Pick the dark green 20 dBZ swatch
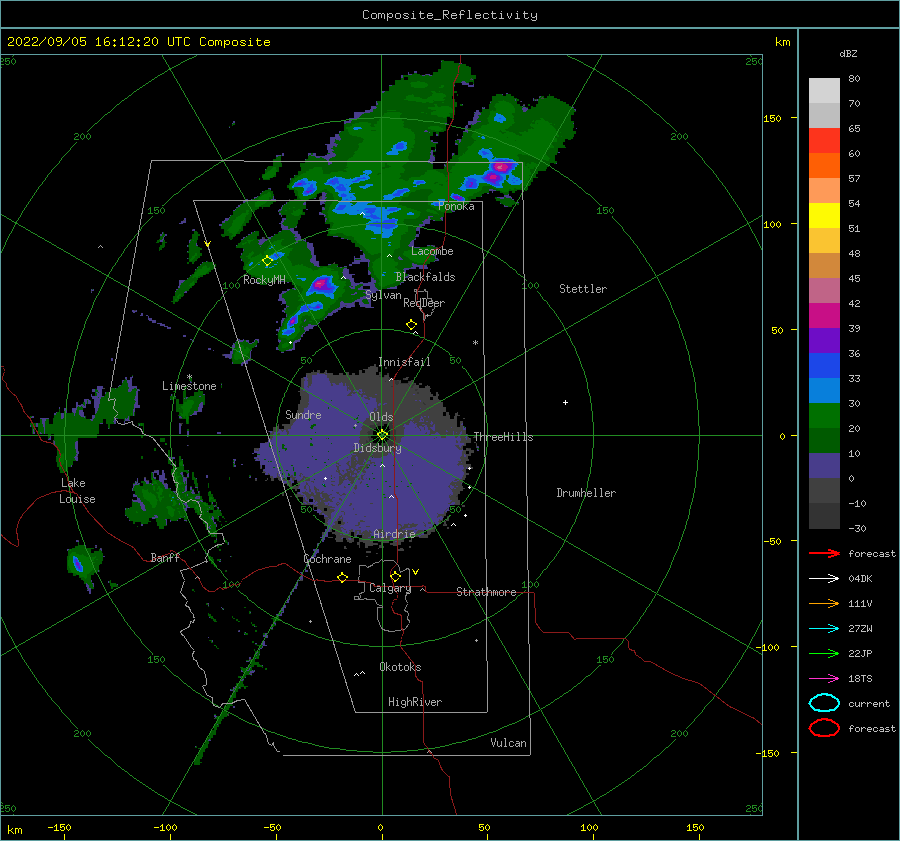Viewport: 900px width, 841px height. click(824, 440)
